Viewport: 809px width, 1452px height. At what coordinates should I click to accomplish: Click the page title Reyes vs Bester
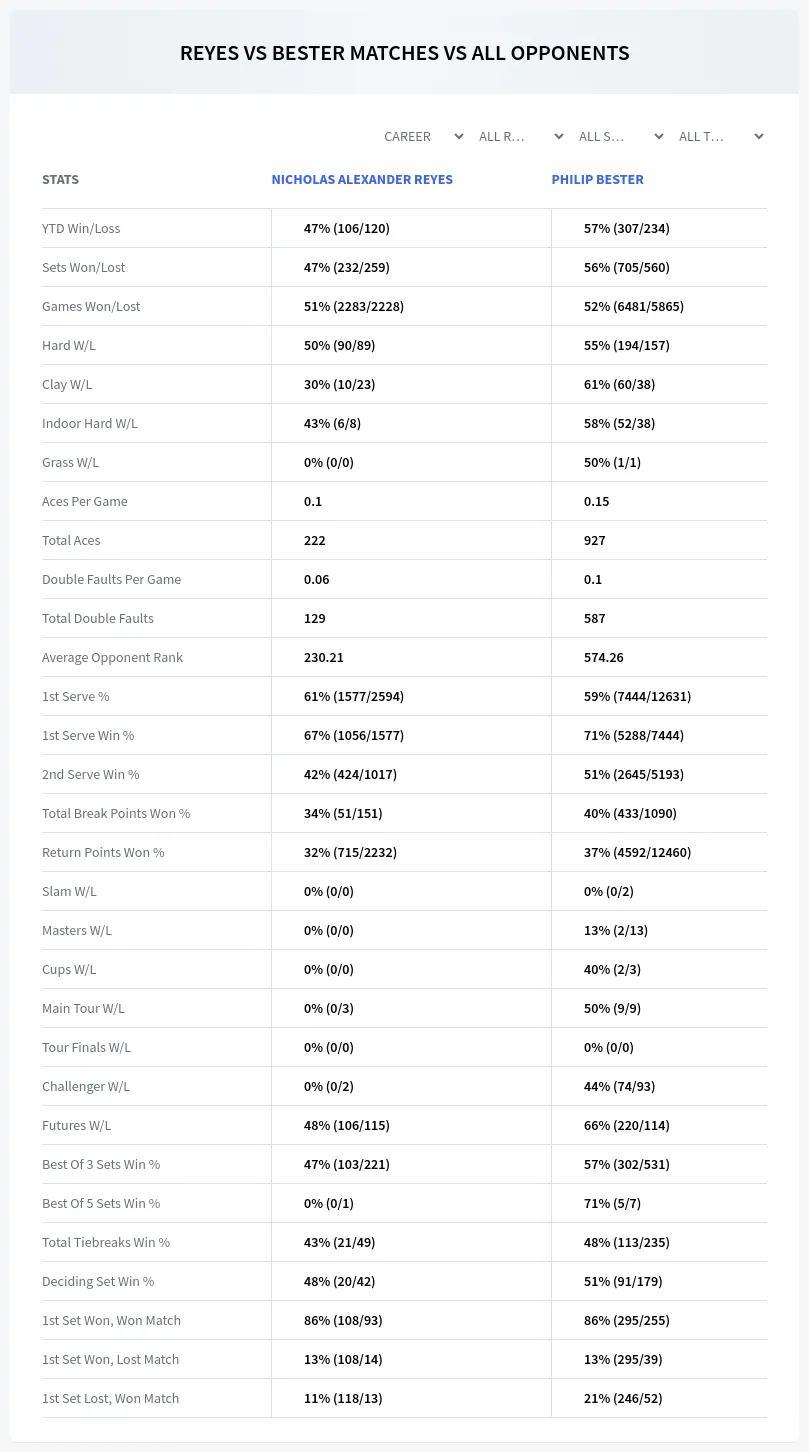(x=404, y=53)
